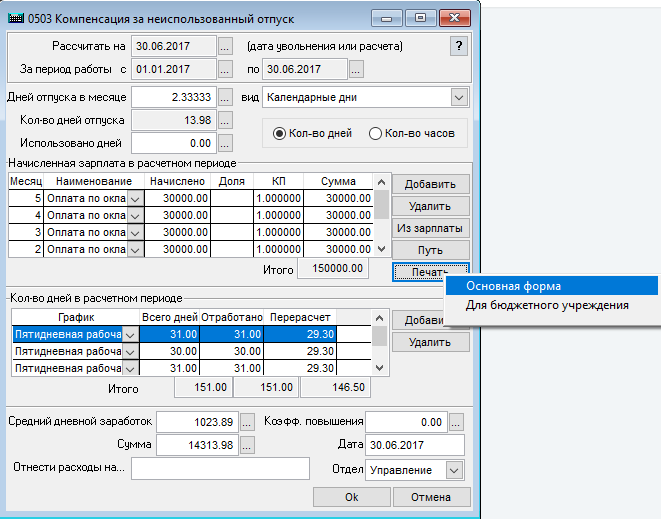Click salary Итого value 150000.00
661x519 pixels.
tap(333, 269)
